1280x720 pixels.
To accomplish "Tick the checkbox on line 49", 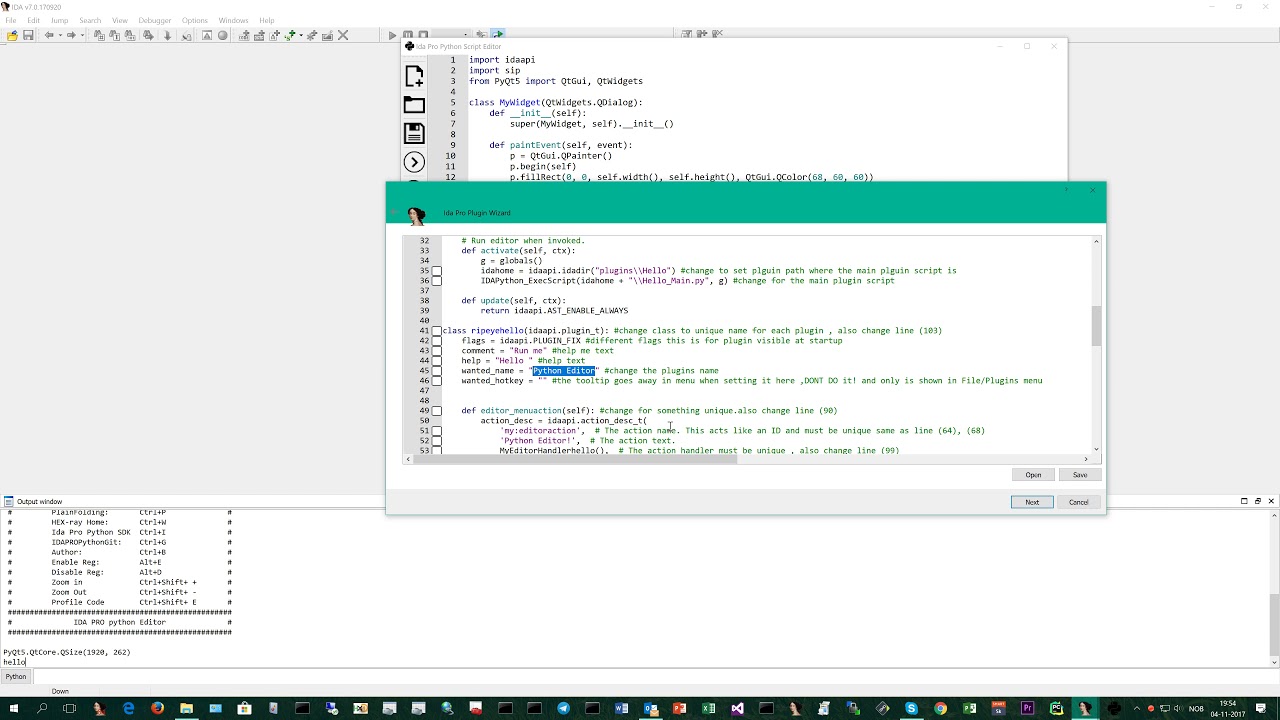I will (436, 411).
